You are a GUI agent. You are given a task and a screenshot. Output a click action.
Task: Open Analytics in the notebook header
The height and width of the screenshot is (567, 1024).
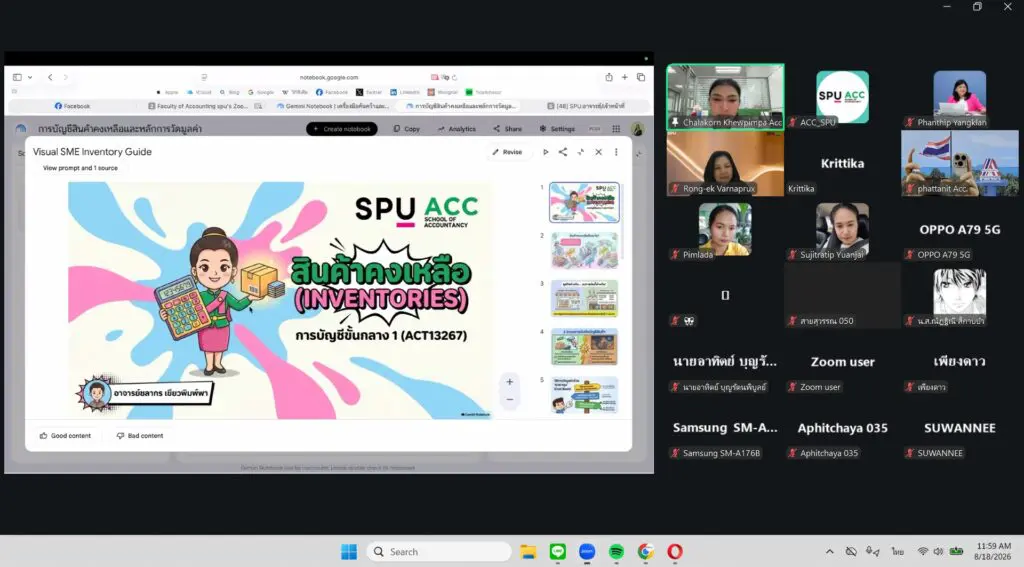(456, 129)
